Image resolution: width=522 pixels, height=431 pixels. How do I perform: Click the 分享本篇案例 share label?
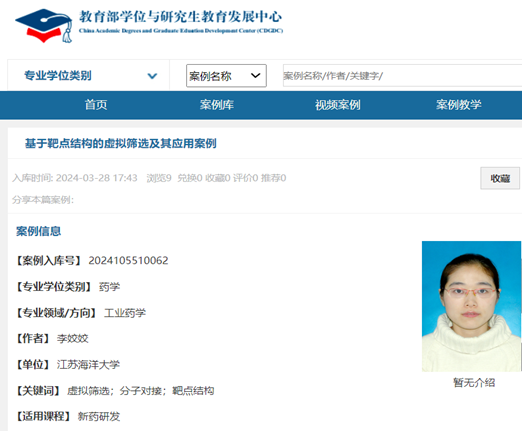tap(43, 200)
